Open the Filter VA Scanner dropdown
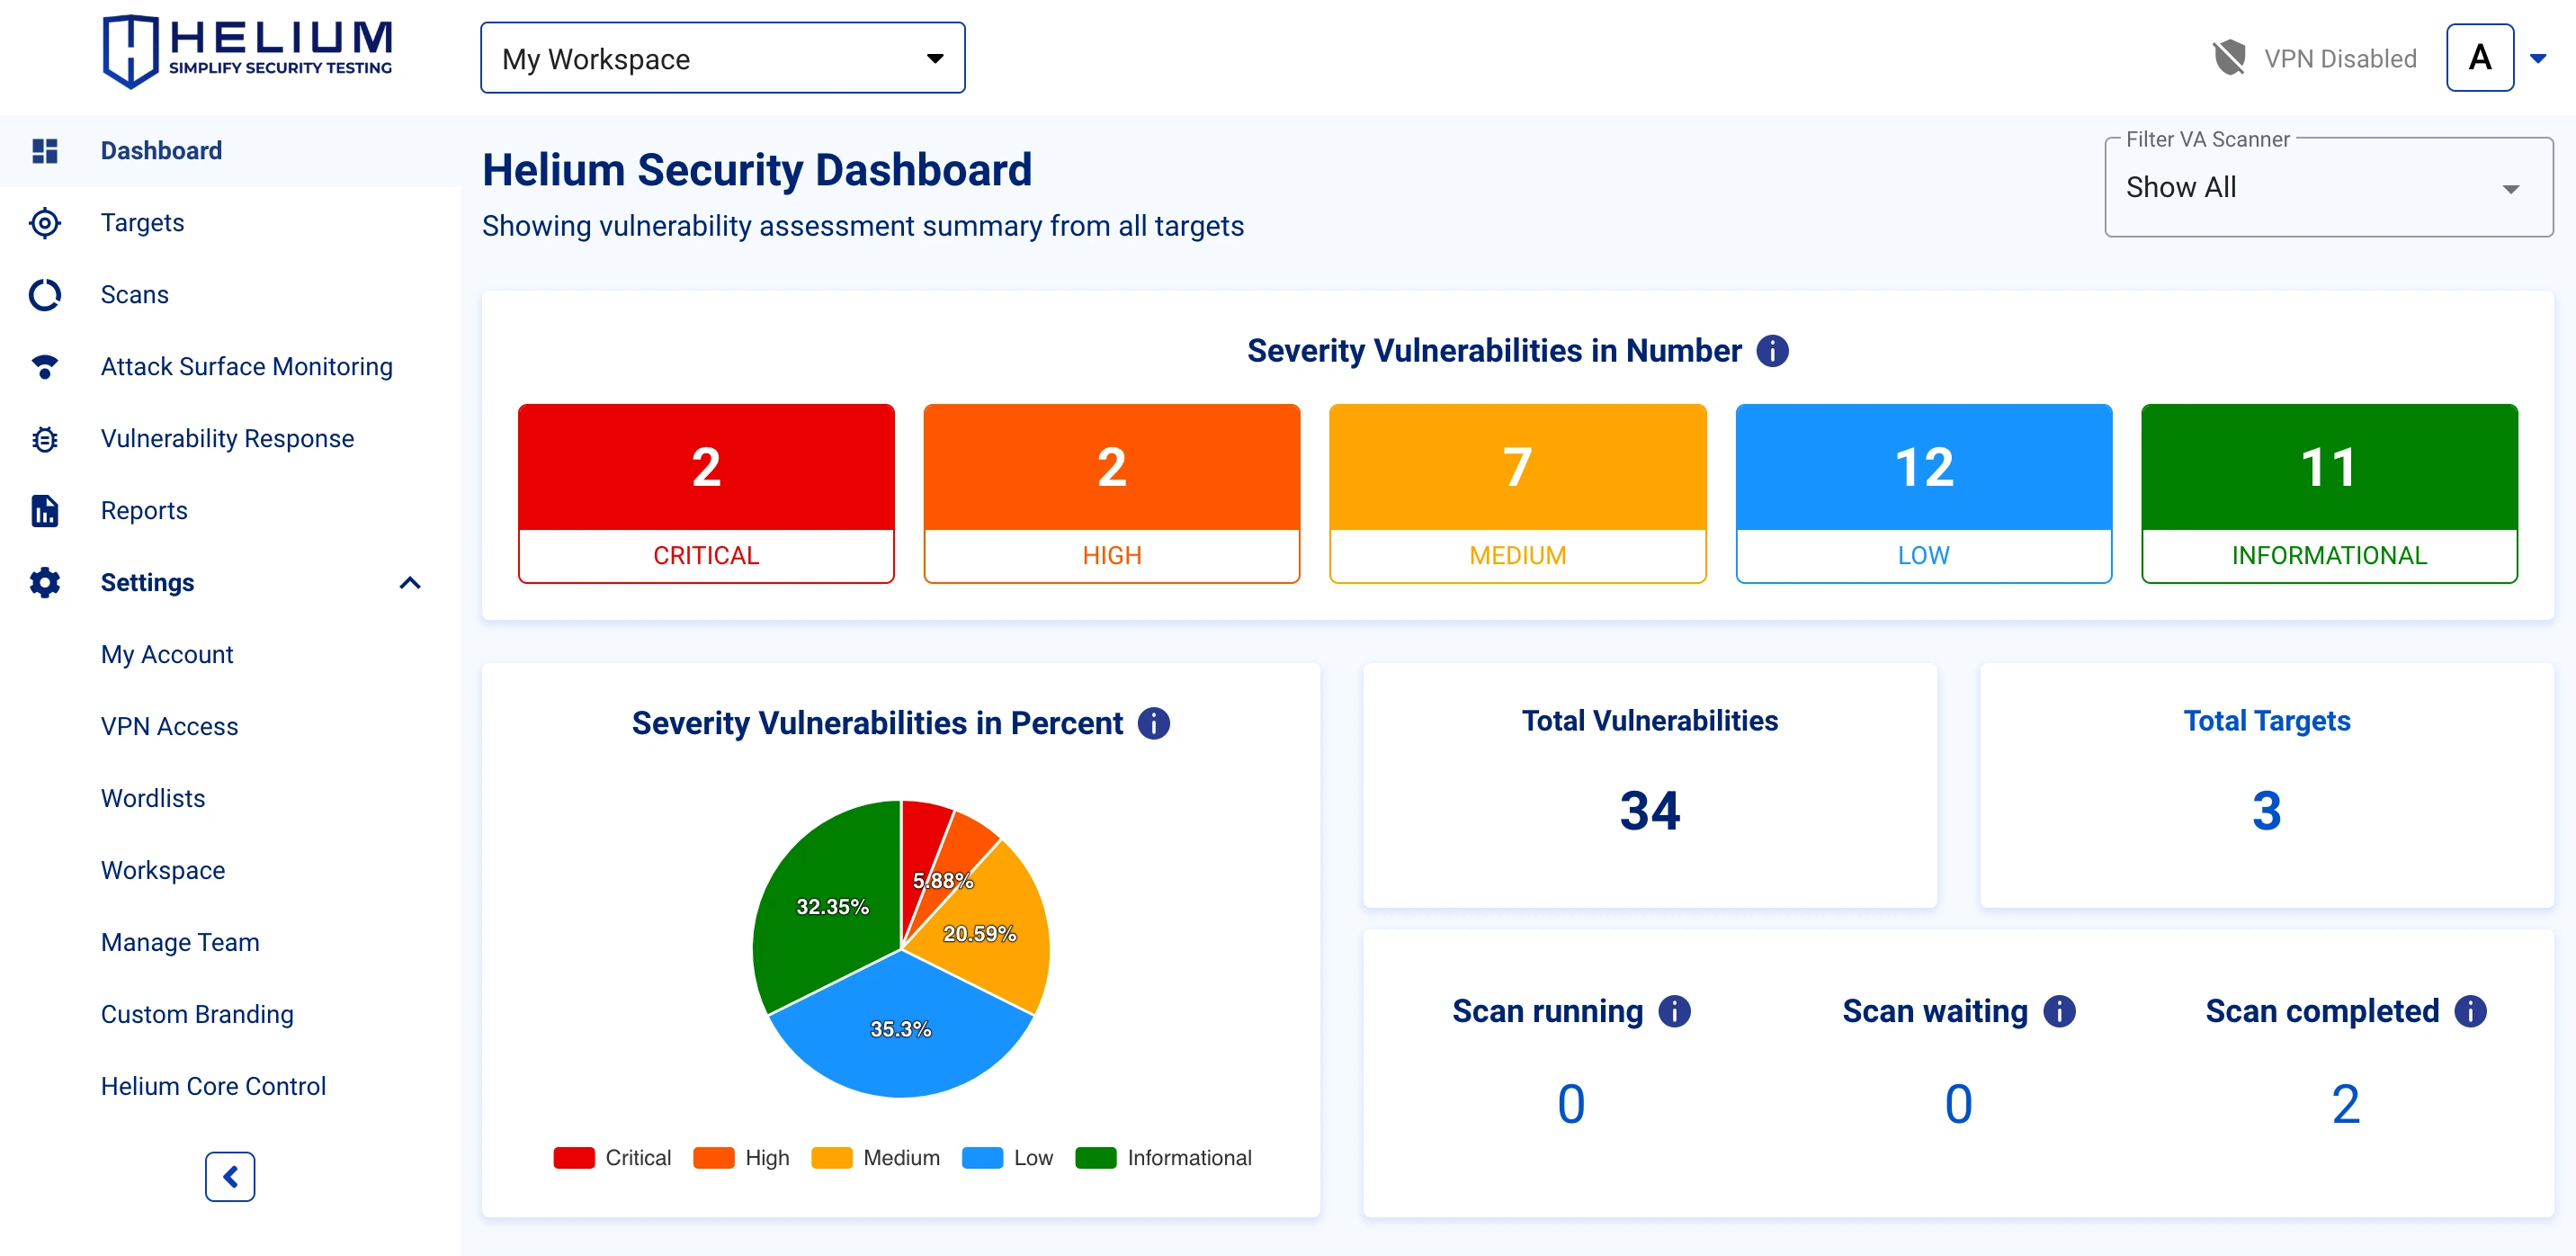 (2327, 188)
